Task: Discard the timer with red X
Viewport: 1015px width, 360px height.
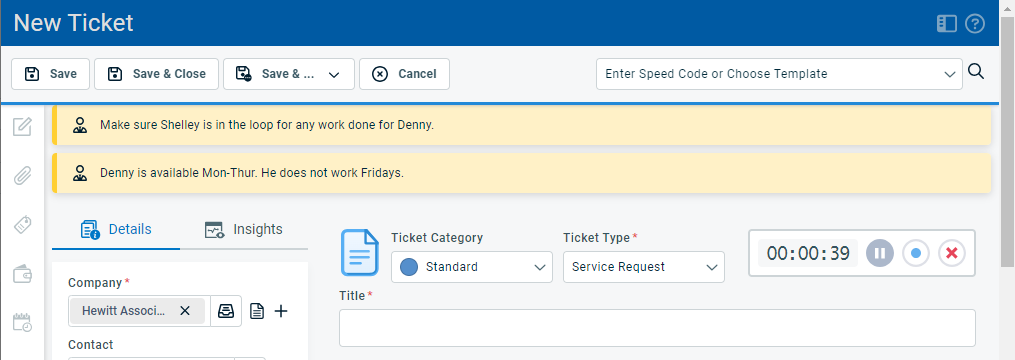Action: click(952, 253)
